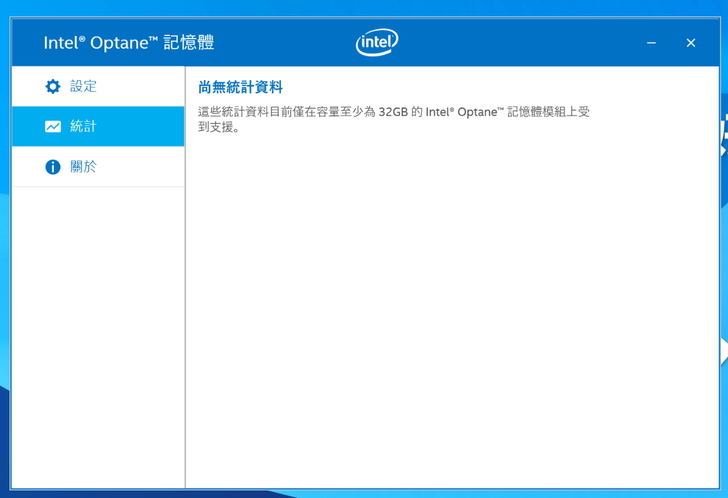Select the 統計 statistics tab
Viewport: 728px width, 498px height.
(98, 126)
